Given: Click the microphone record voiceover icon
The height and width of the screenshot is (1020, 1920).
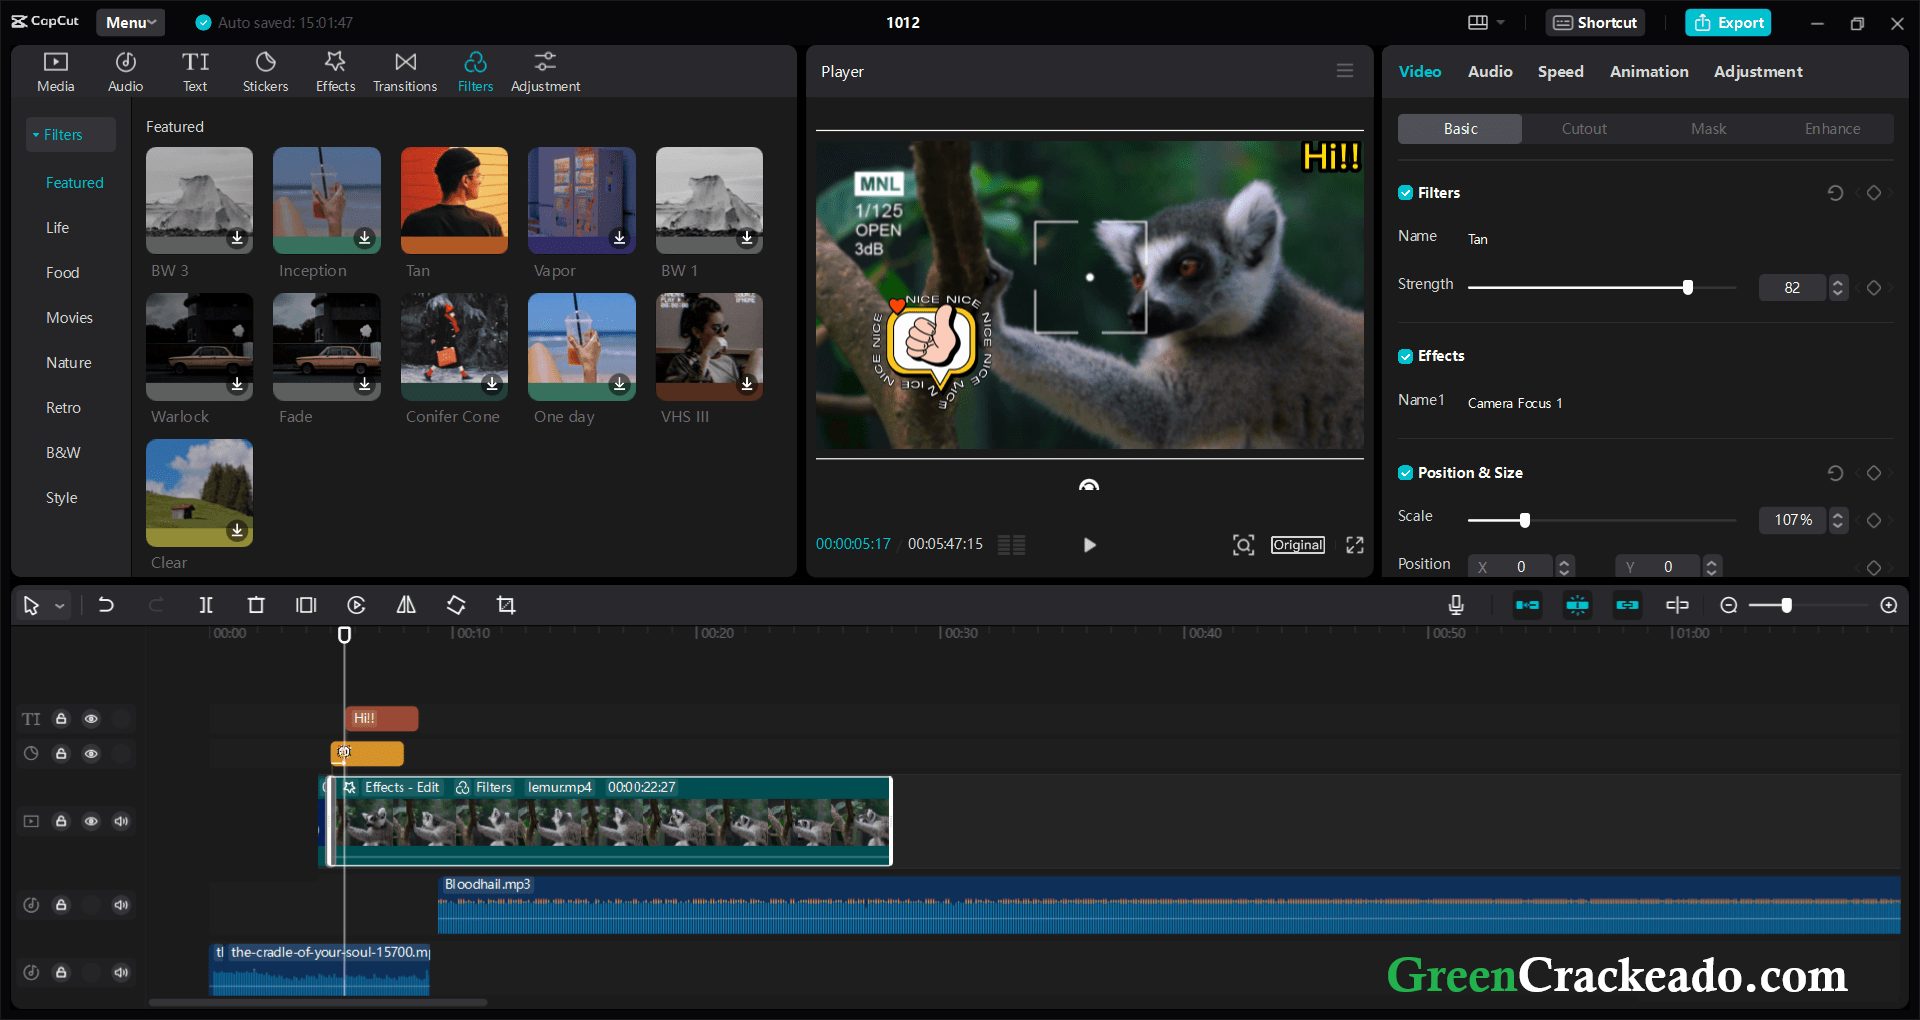Looking at the screenshot, I should click(1456, 605).
